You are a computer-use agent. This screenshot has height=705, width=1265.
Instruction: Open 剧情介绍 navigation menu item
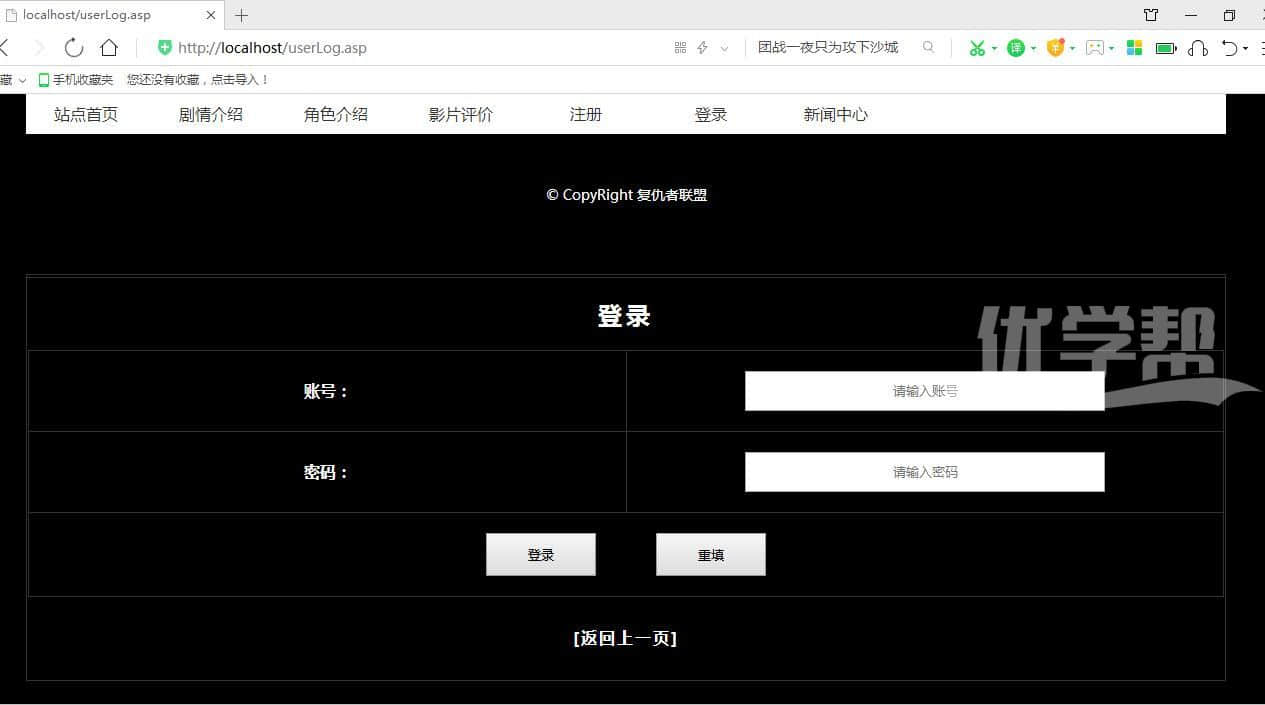210,114
